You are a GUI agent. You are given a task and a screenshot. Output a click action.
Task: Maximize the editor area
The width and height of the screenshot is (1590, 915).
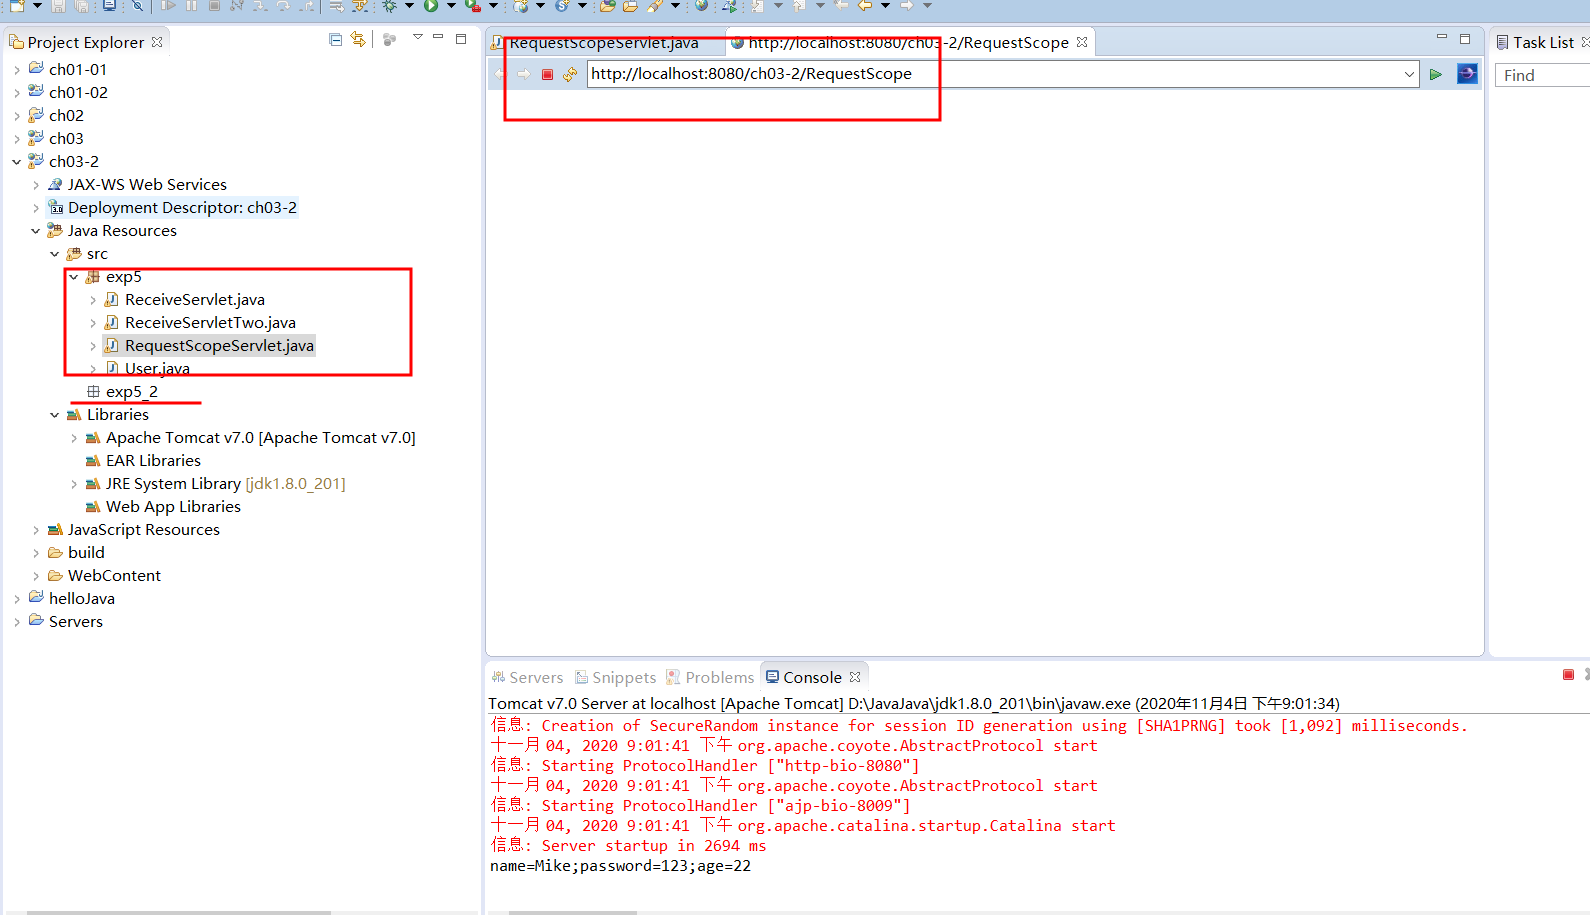coord(1465,38)
